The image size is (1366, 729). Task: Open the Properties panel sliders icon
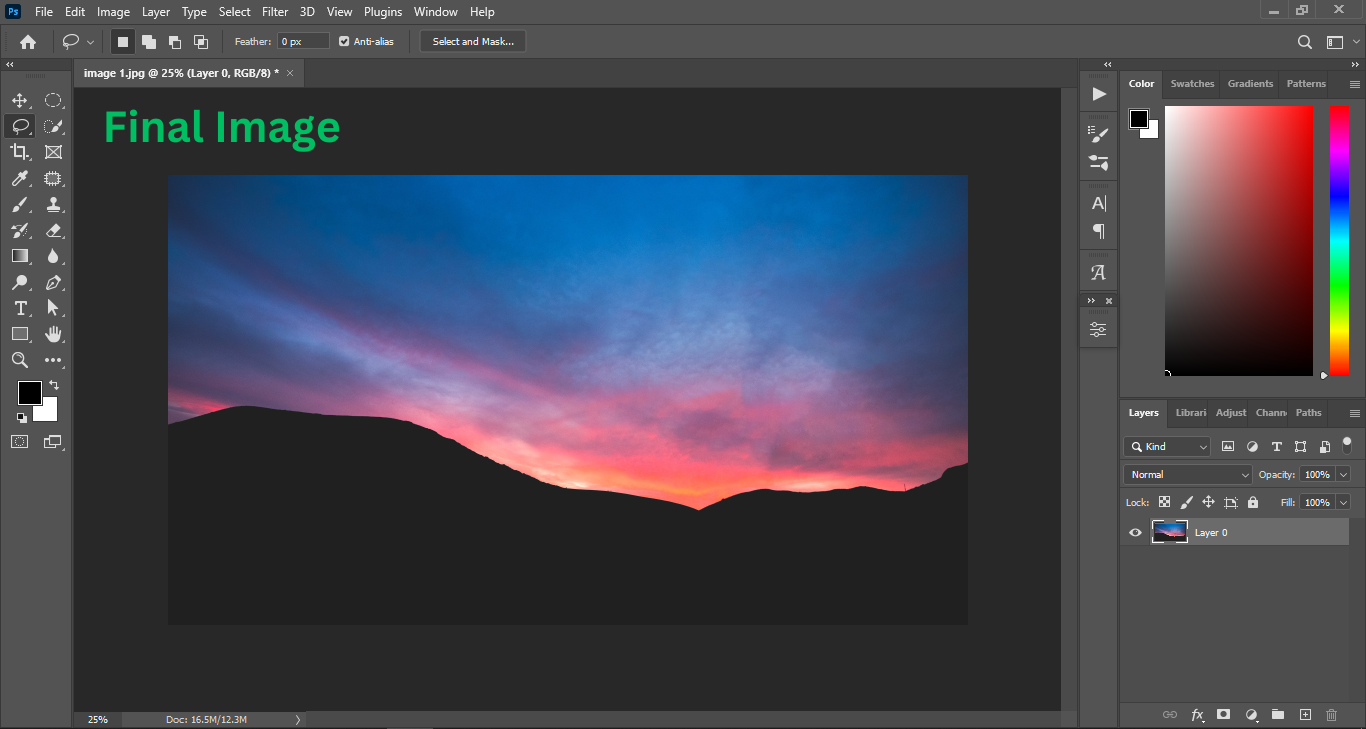1099,330
